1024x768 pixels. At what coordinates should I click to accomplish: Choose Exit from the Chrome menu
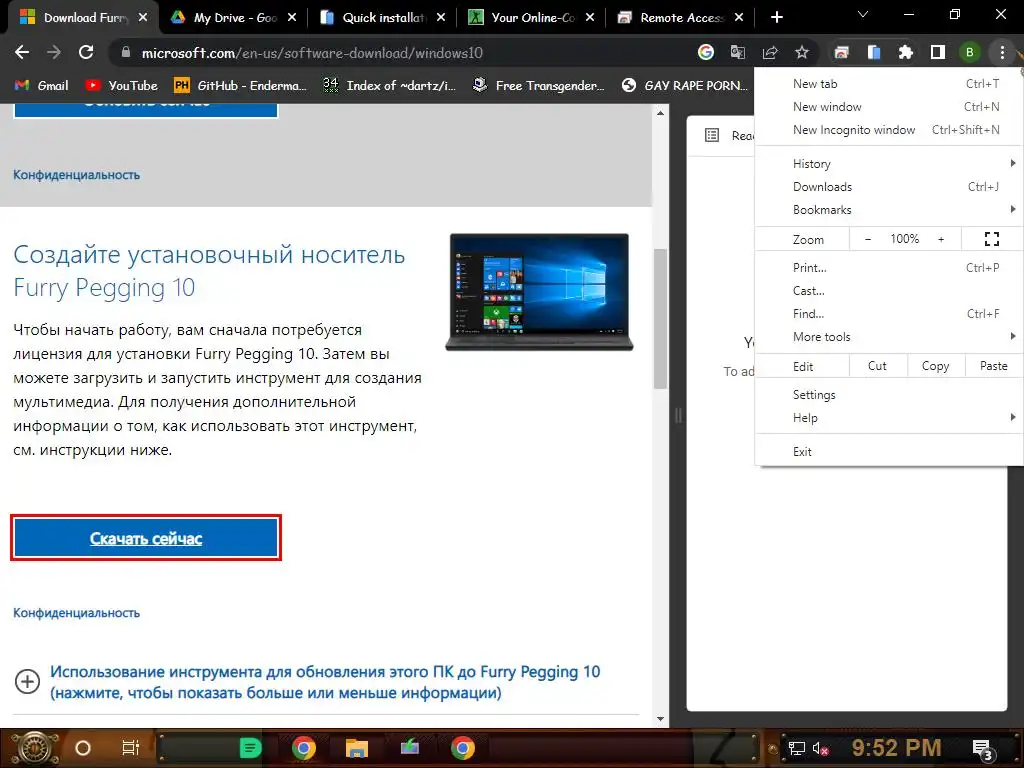point(889,452)
